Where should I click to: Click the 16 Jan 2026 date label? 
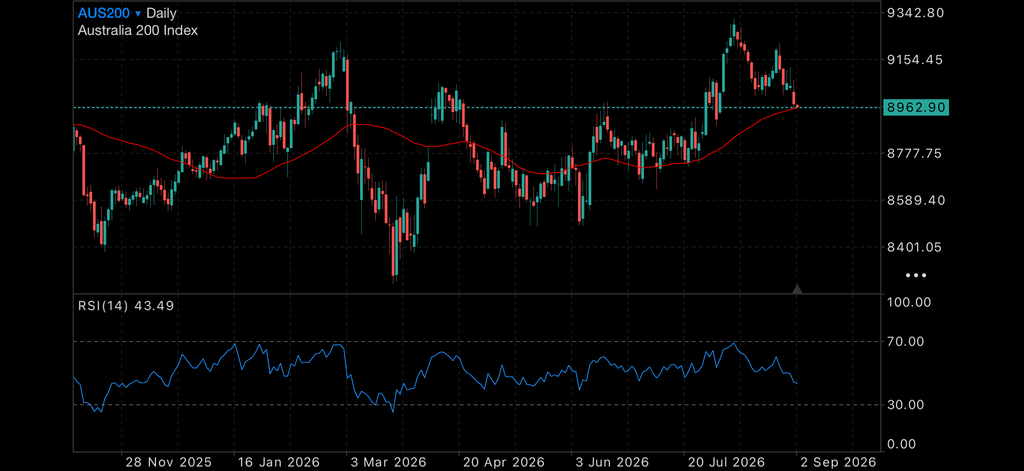tap(280, 463)
